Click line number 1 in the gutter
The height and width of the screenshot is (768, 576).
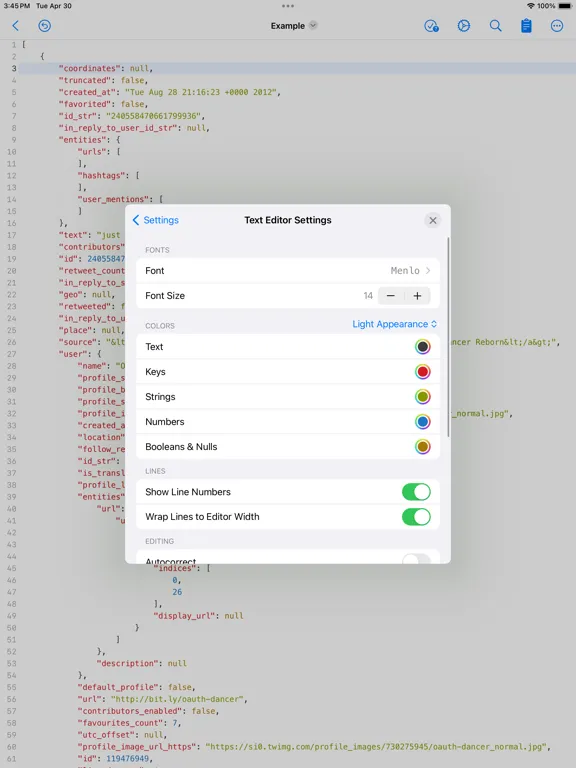tap(14, 45)
